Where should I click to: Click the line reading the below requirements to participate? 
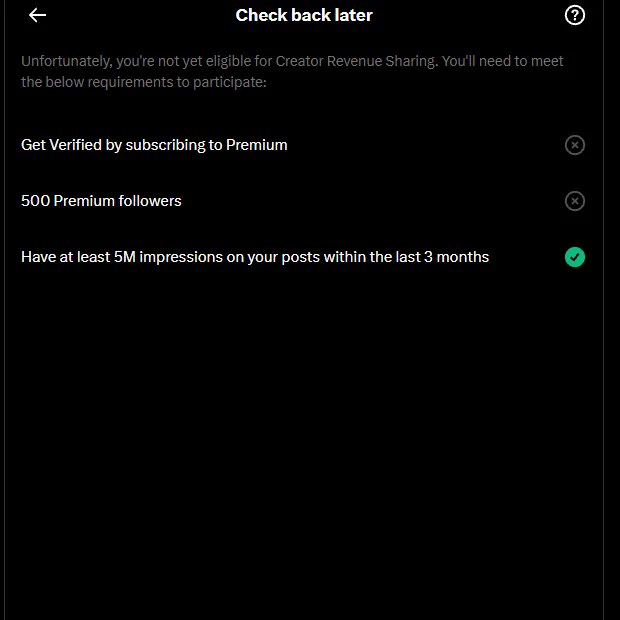point(144,82)
